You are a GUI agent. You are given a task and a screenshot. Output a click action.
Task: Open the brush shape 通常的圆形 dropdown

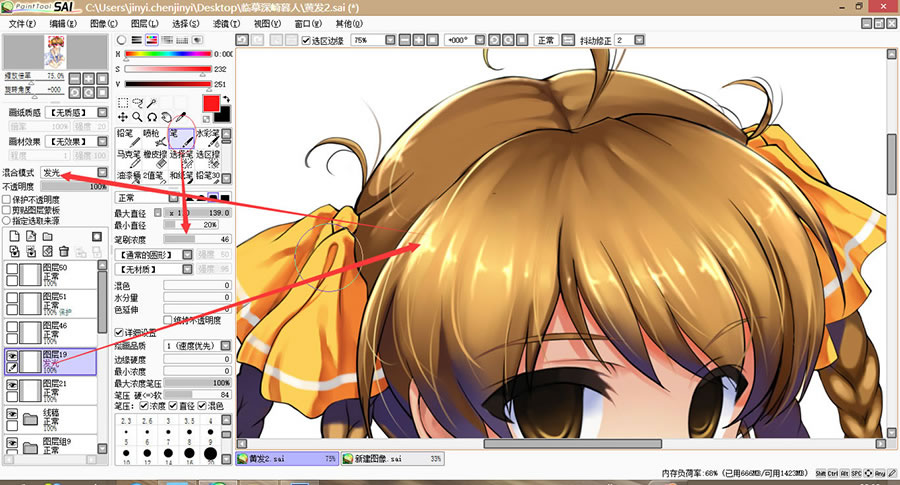[x=187, y=254]
